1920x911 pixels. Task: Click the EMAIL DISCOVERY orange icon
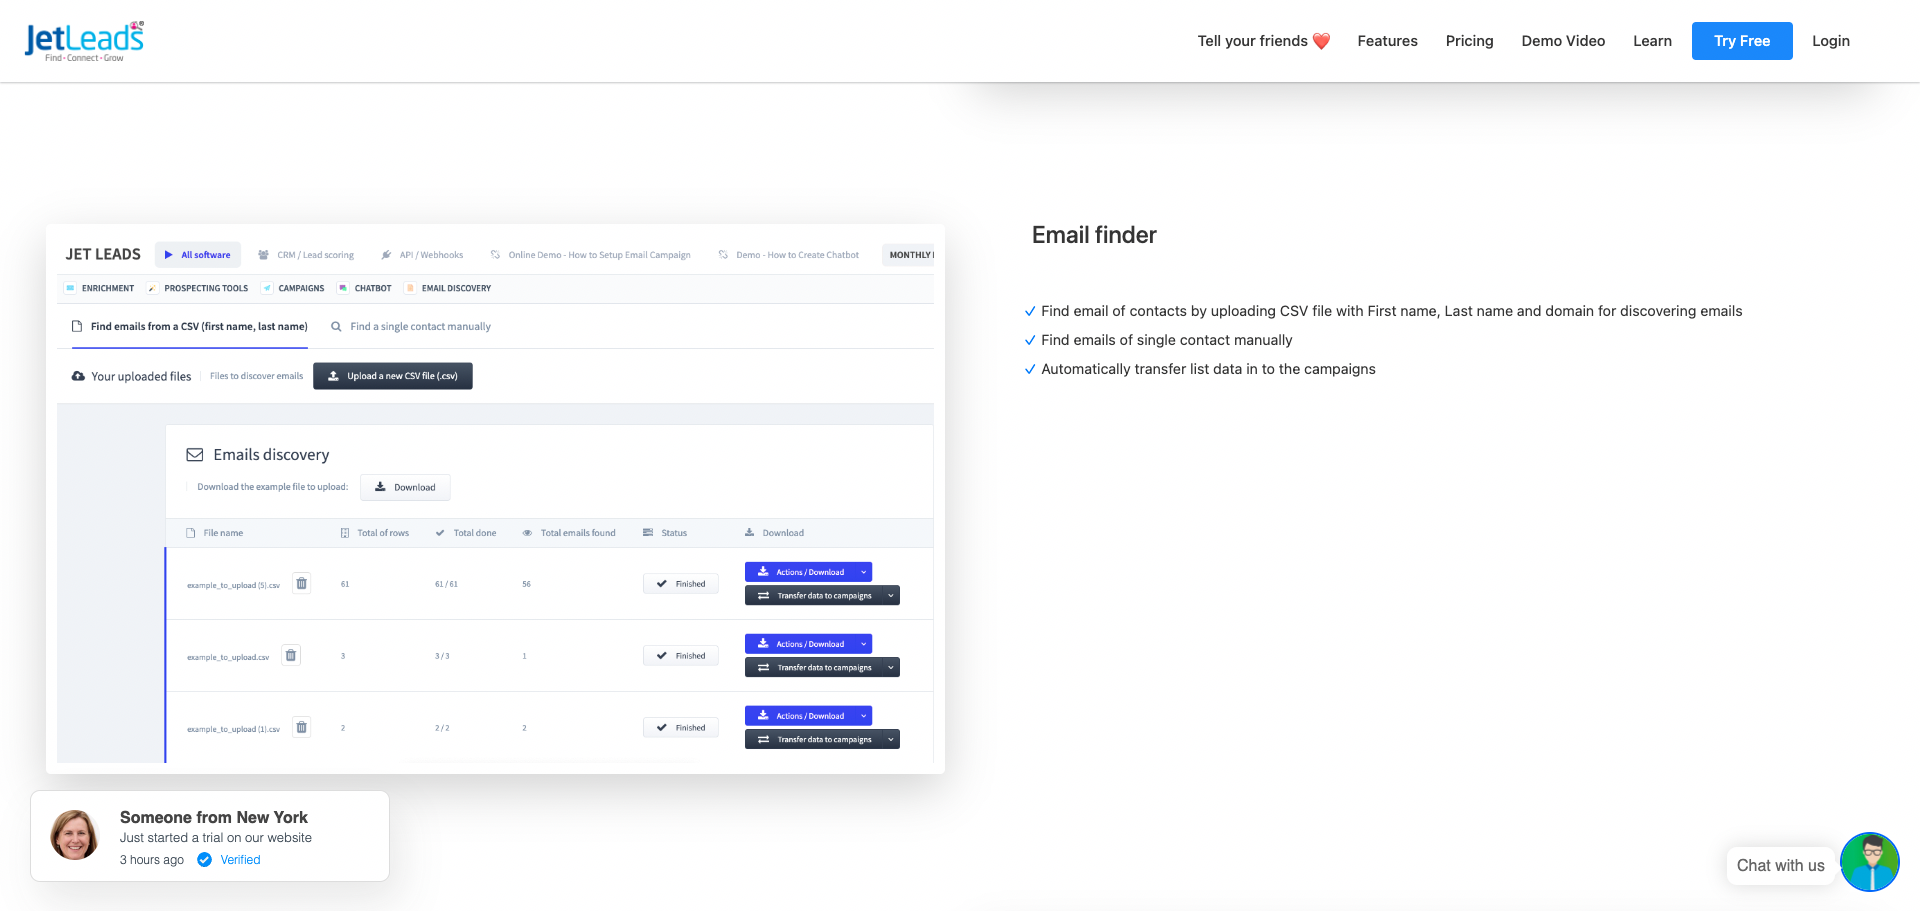tap(410, 288)
